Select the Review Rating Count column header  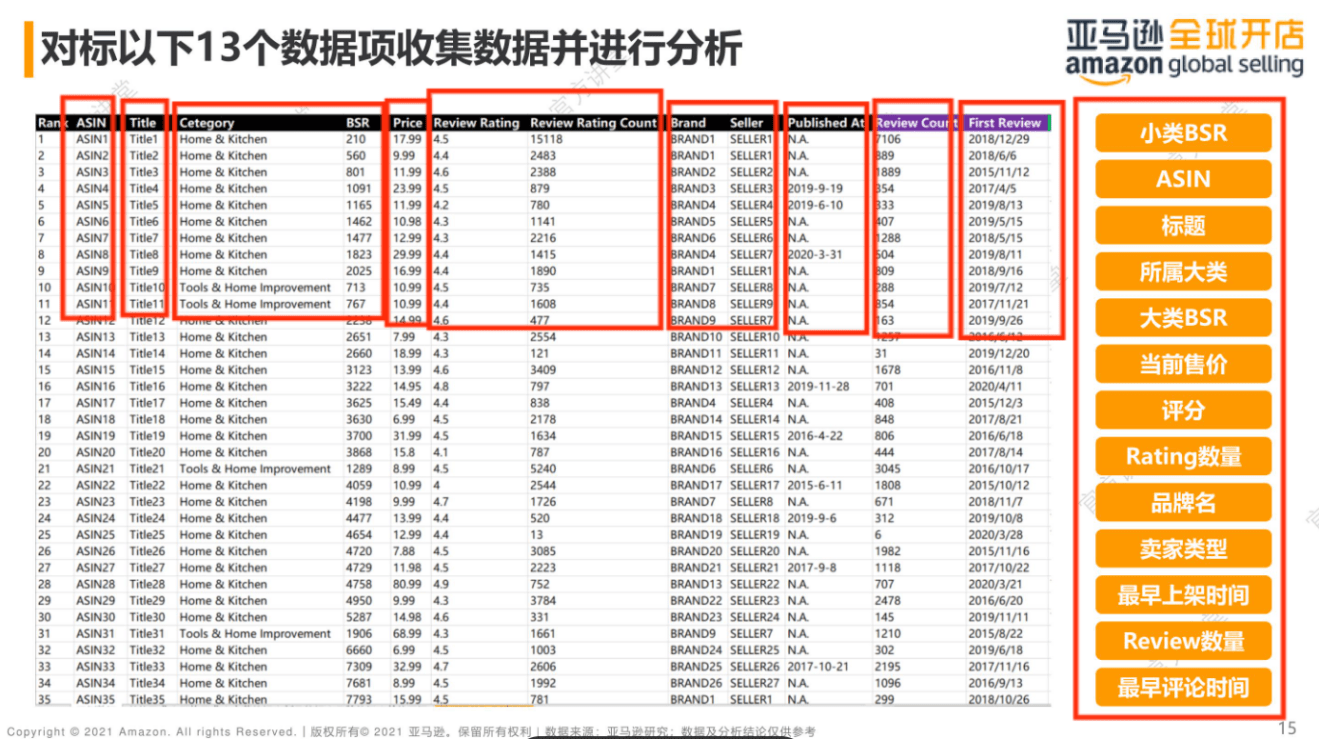pos(594,123)
